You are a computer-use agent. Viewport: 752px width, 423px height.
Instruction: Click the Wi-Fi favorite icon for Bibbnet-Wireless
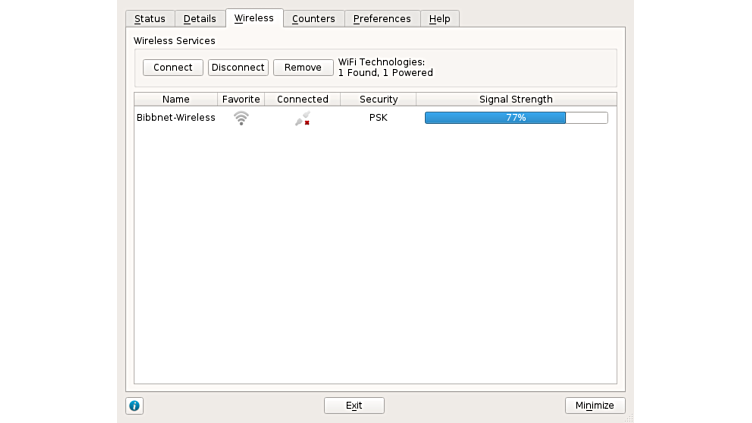click(241, 118)
